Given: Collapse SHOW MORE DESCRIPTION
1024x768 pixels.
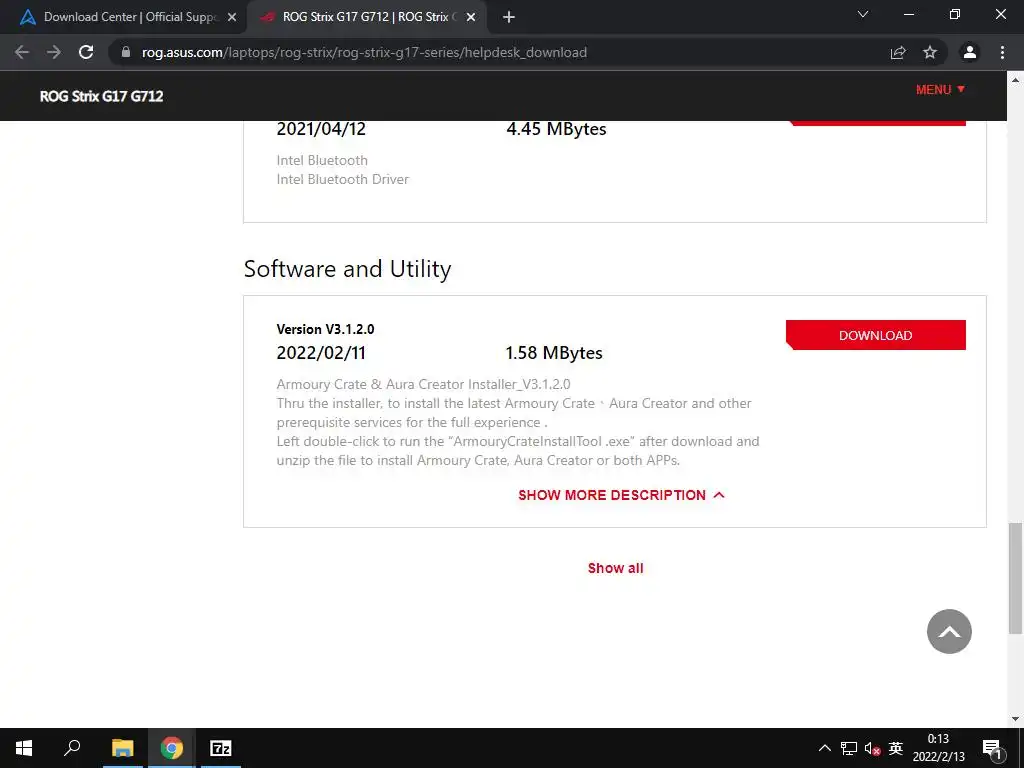Looking at the screenshot, I should [621, 495].
